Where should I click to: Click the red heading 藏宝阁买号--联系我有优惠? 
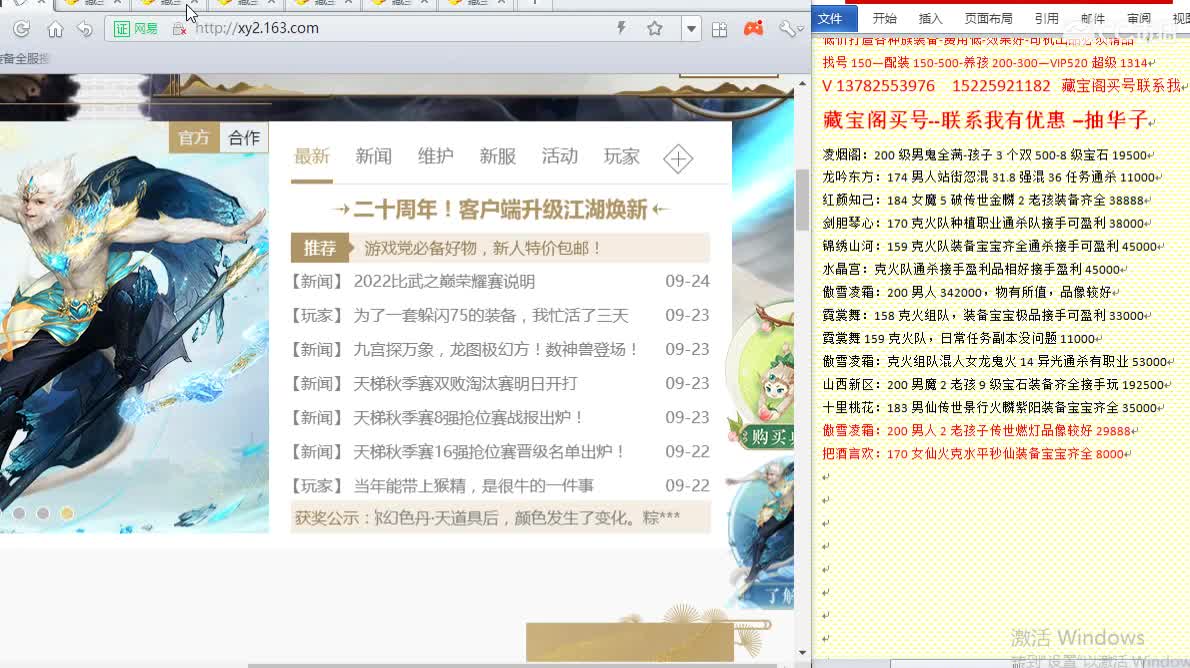[x=987, y=120]
